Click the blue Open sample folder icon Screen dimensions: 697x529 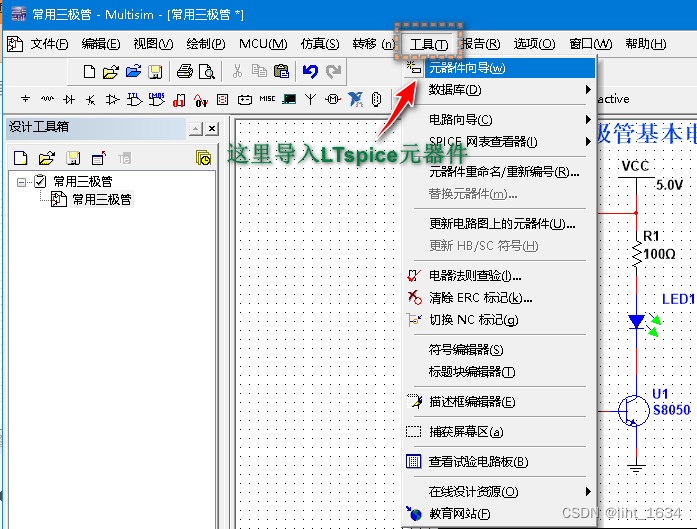pyautogui.click(x=133, y=71)
